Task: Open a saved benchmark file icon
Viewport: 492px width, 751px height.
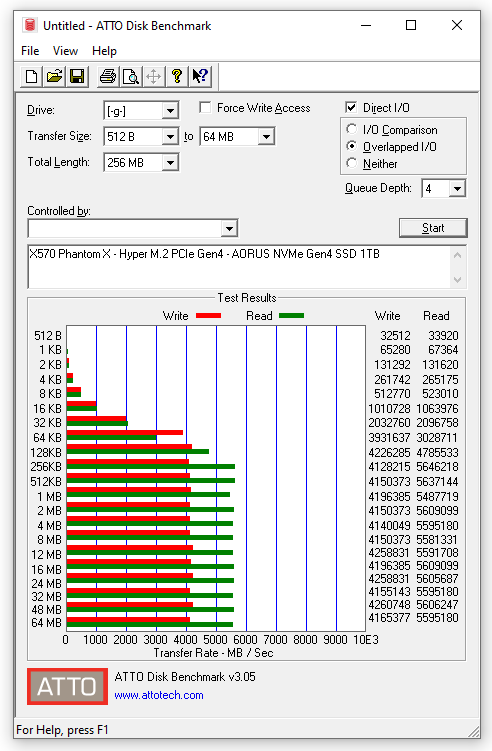Action: (x=55, y=77)
